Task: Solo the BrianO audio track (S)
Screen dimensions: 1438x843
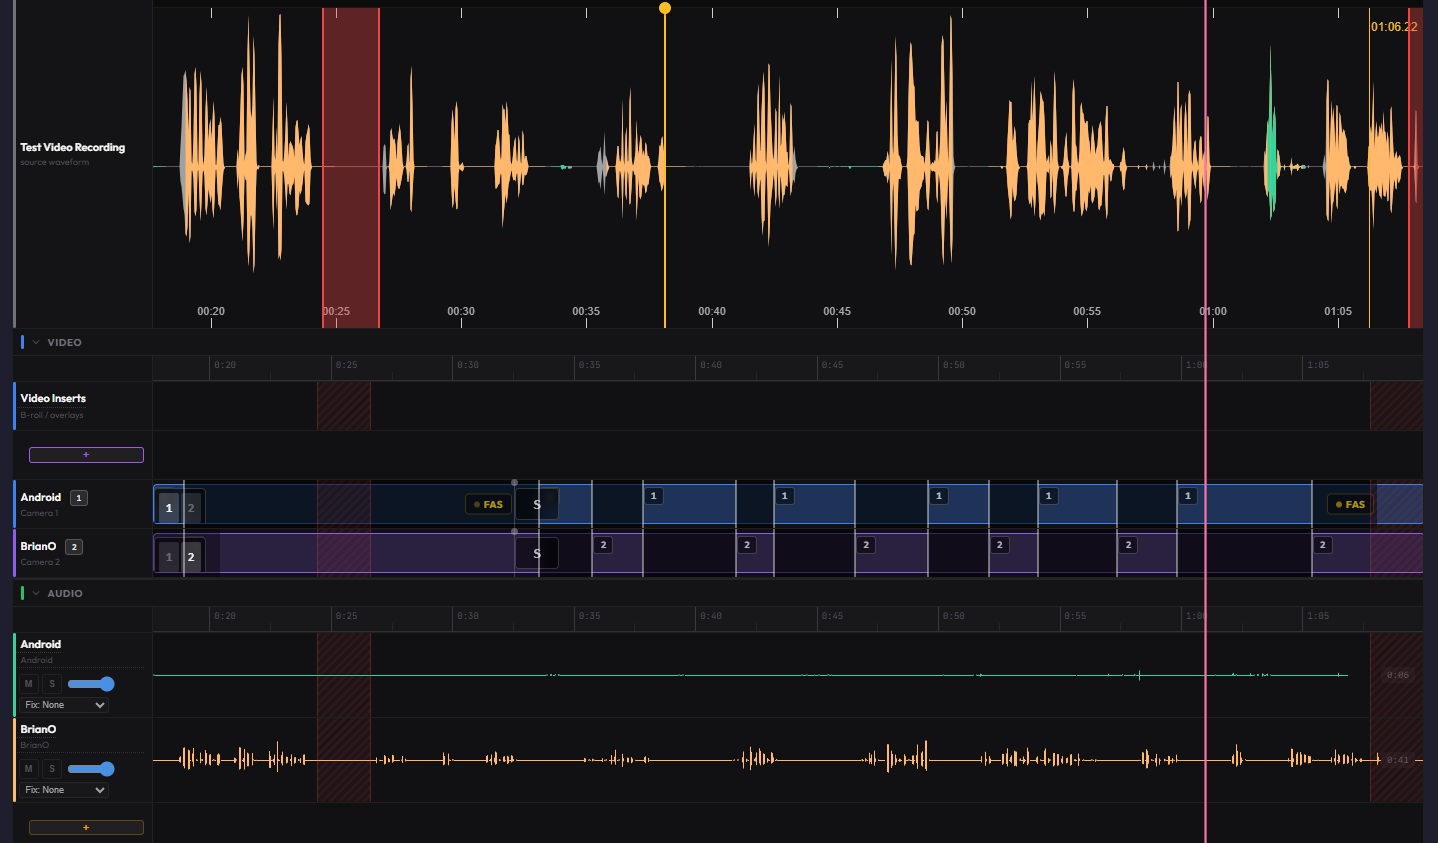Action: click(x=52, y=769)
